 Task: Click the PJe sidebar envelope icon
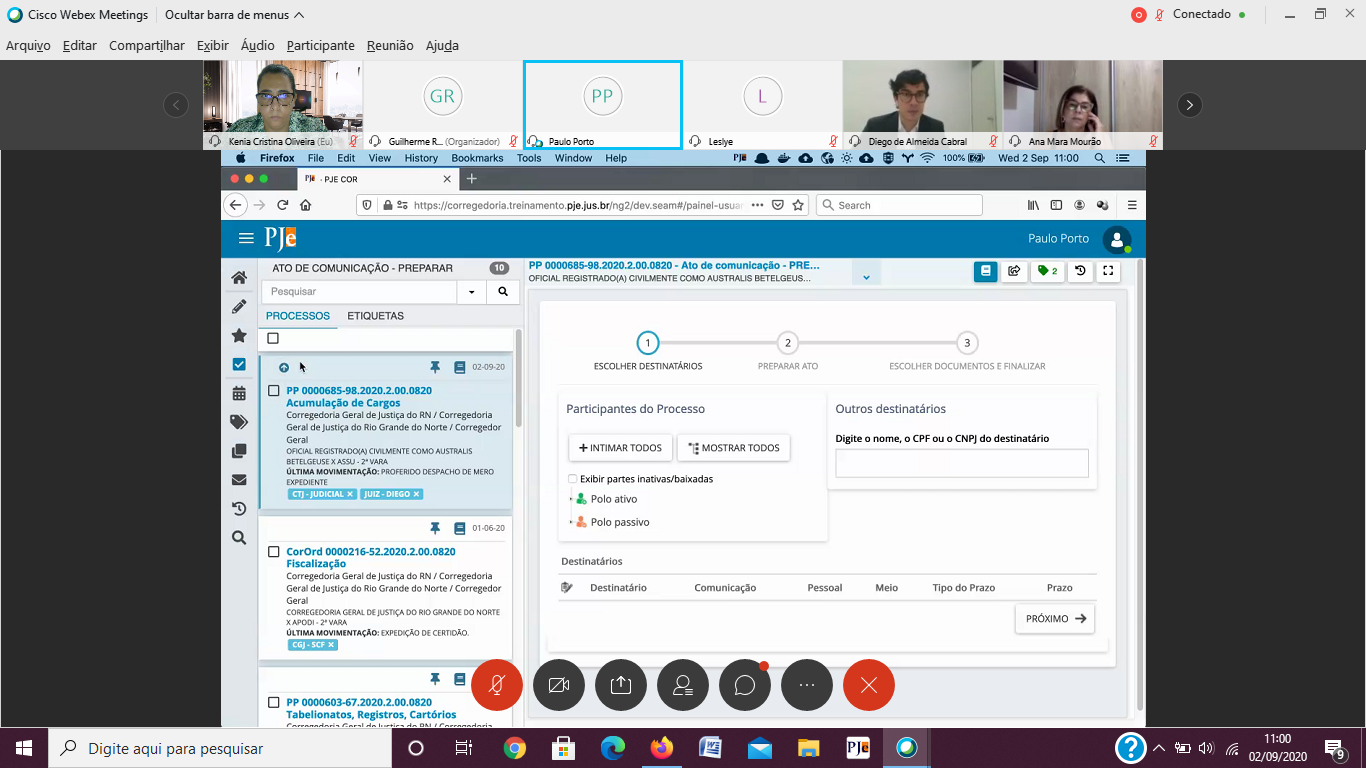click(x=239, y=480)
